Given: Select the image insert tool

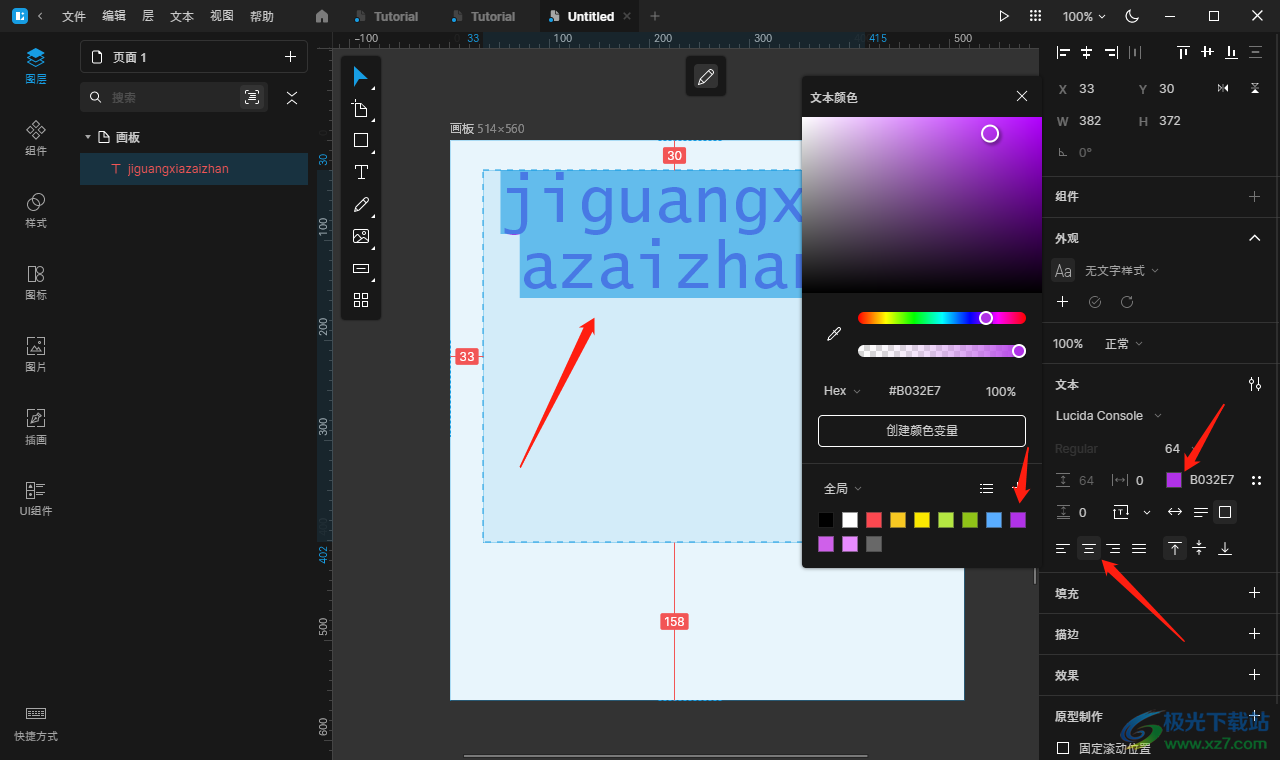Looking at the screenshot, I should tap(361, 237).
